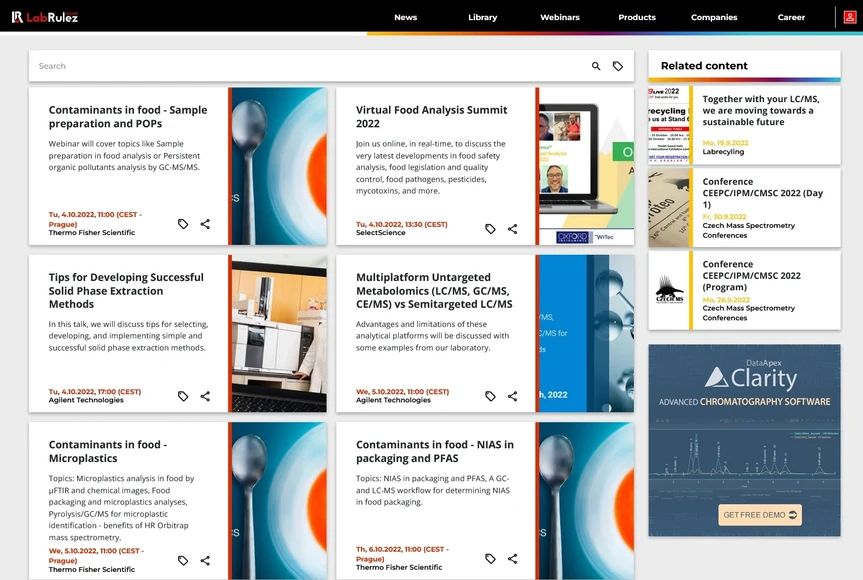Click the Search input field
The image size is (863, 580).
(x=308, y=66)
